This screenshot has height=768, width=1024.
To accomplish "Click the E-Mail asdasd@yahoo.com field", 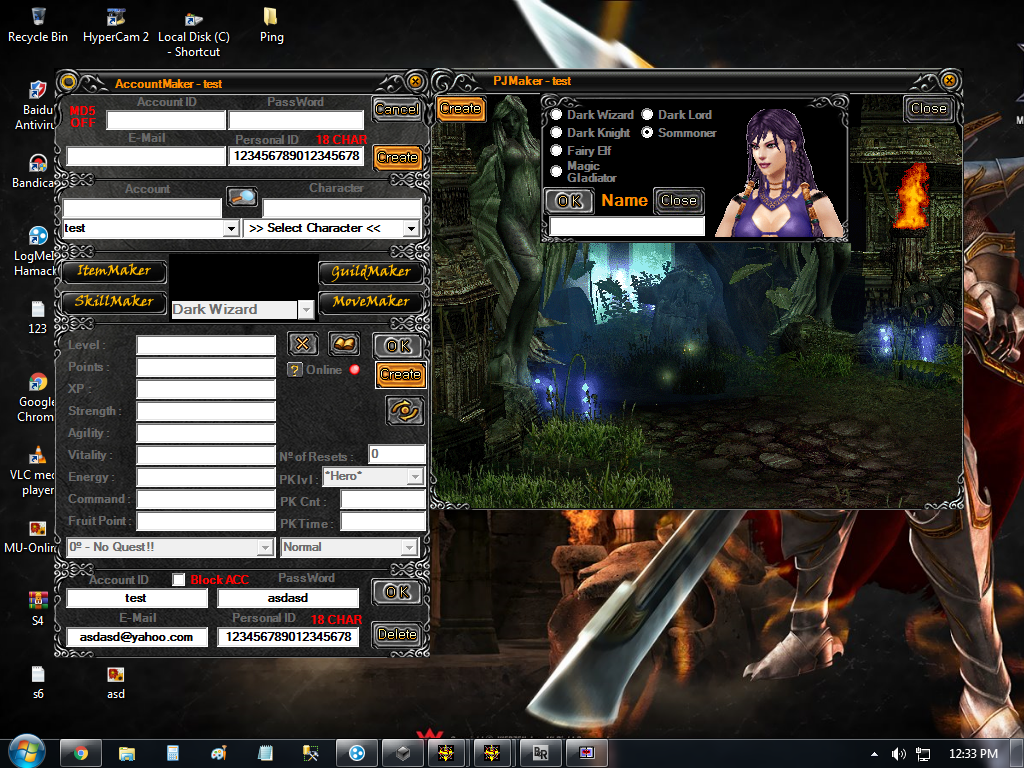I will point(137,637).
